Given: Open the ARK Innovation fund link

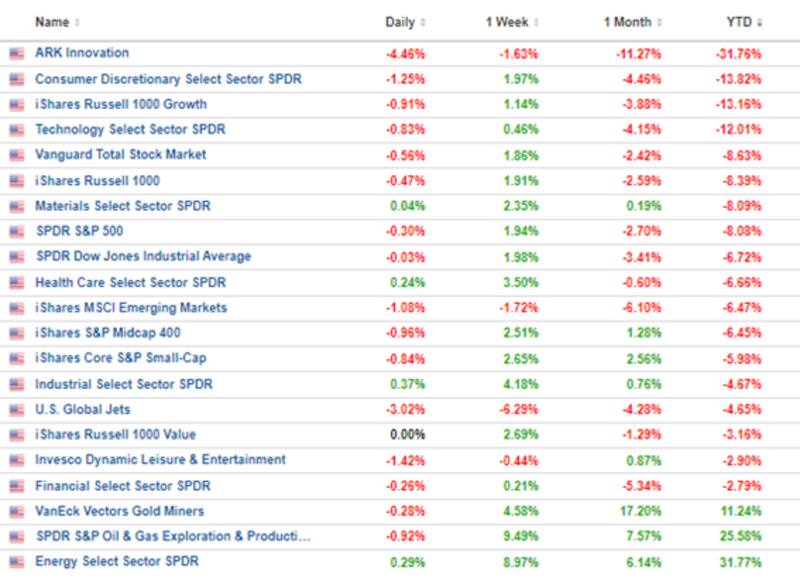Looking at the screenshot, I should [82, 53].
